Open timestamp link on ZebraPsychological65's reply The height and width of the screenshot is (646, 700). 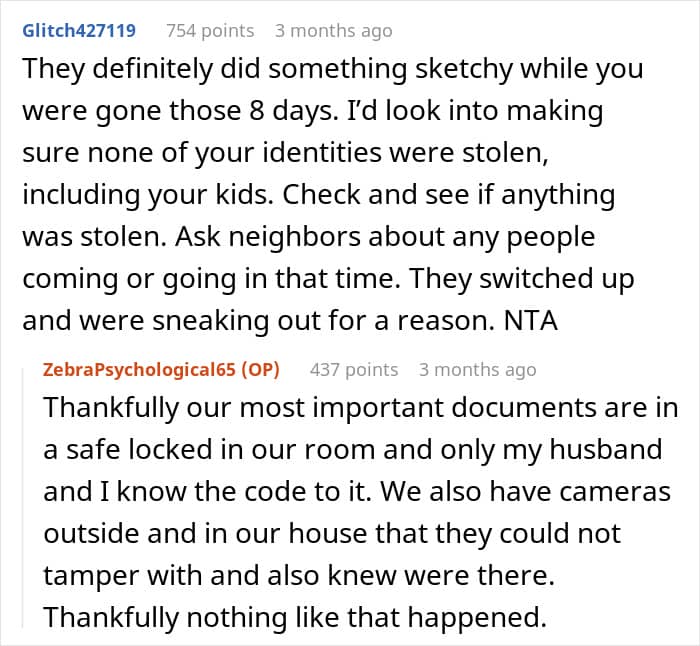click(x=477, y=370)
